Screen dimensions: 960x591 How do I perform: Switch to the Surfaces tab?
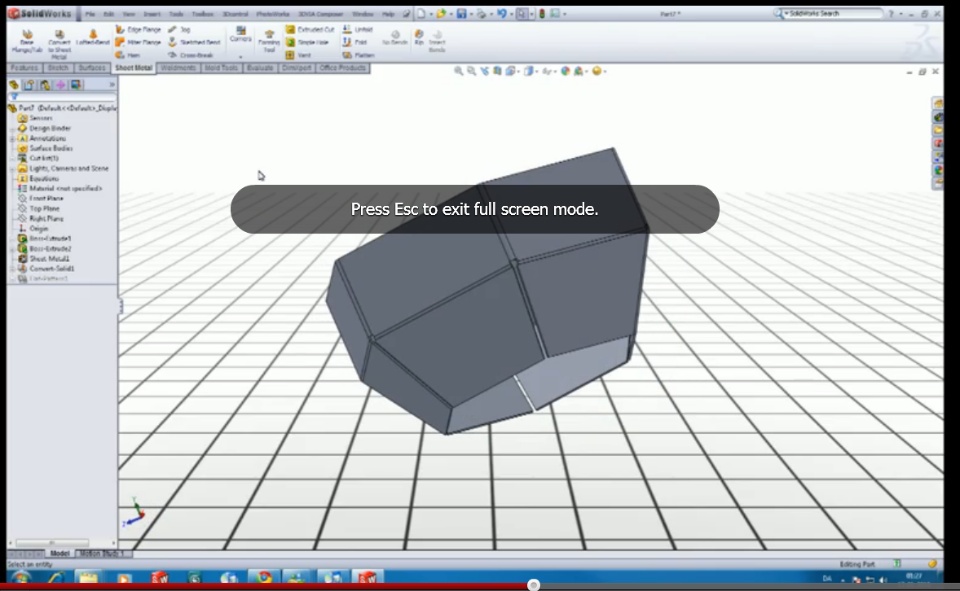coord(92,68)
